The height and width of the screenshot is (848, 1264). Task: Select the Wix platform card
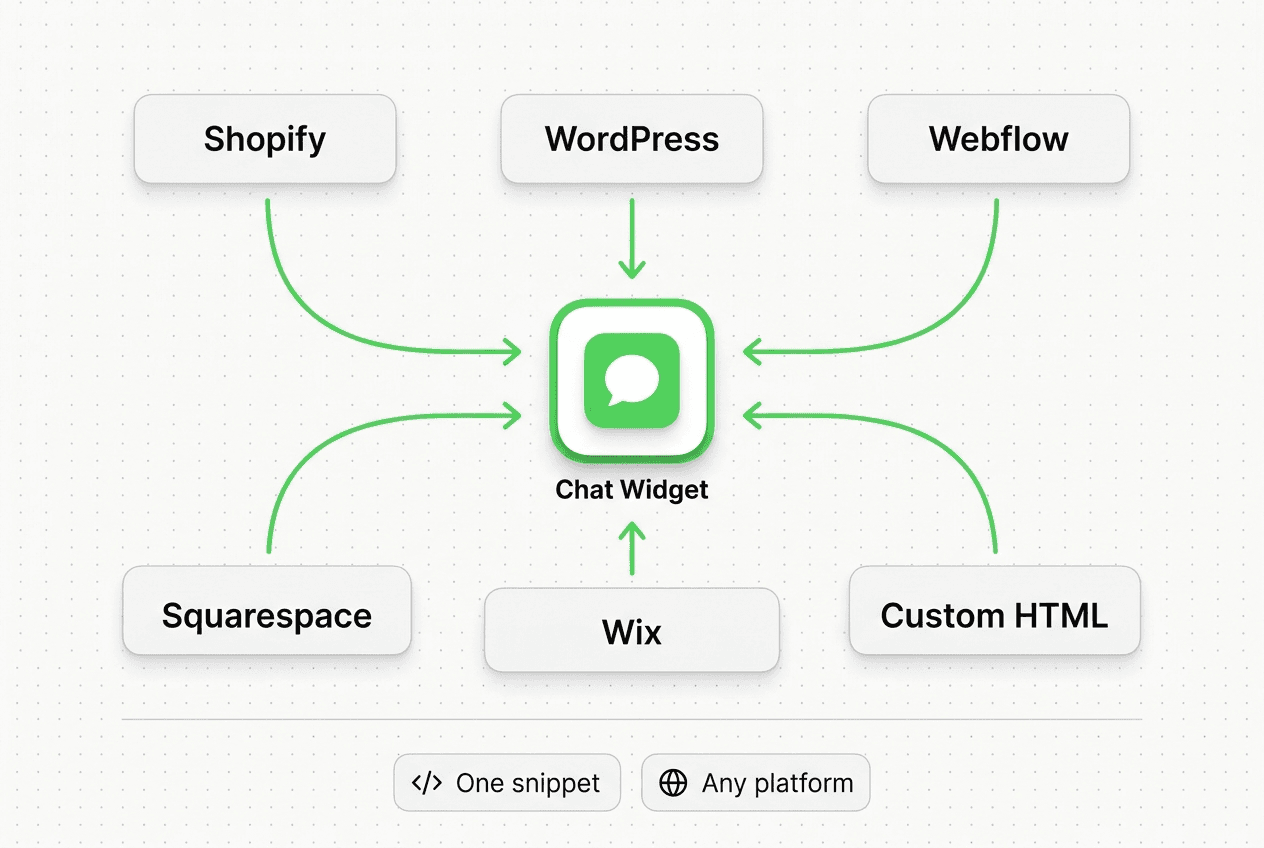click(632, 630)
